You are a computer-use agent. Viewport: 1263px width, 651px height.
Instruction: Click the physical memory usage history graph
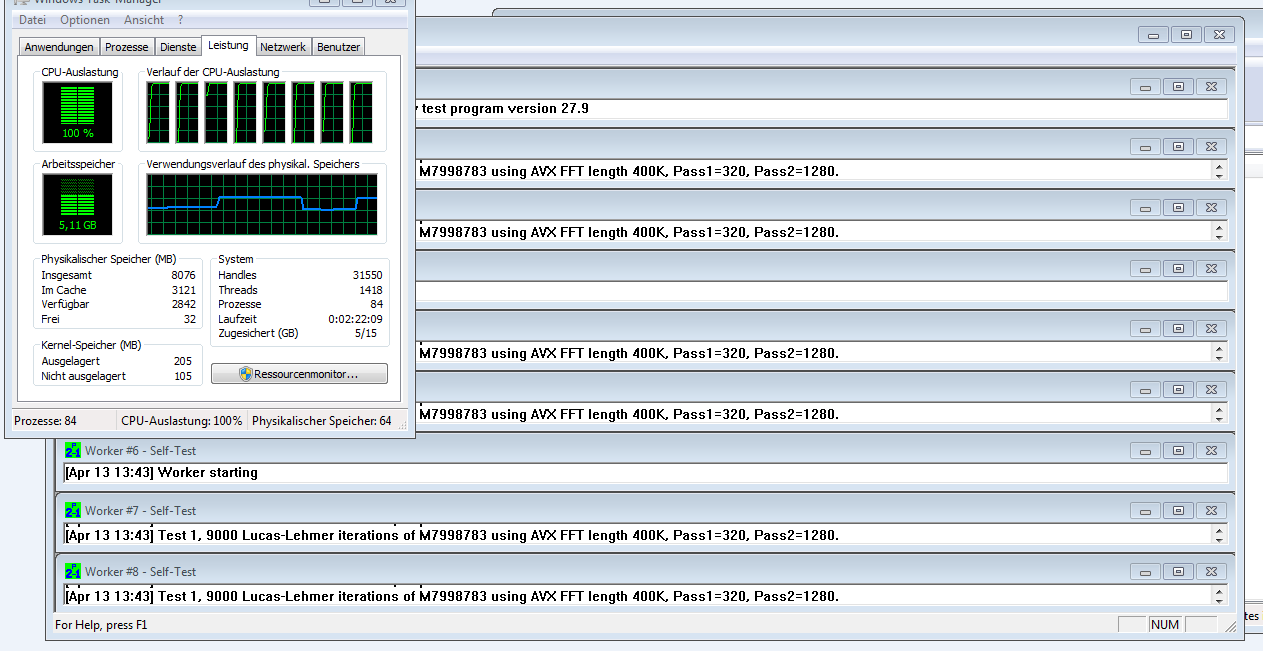point(262,204)
